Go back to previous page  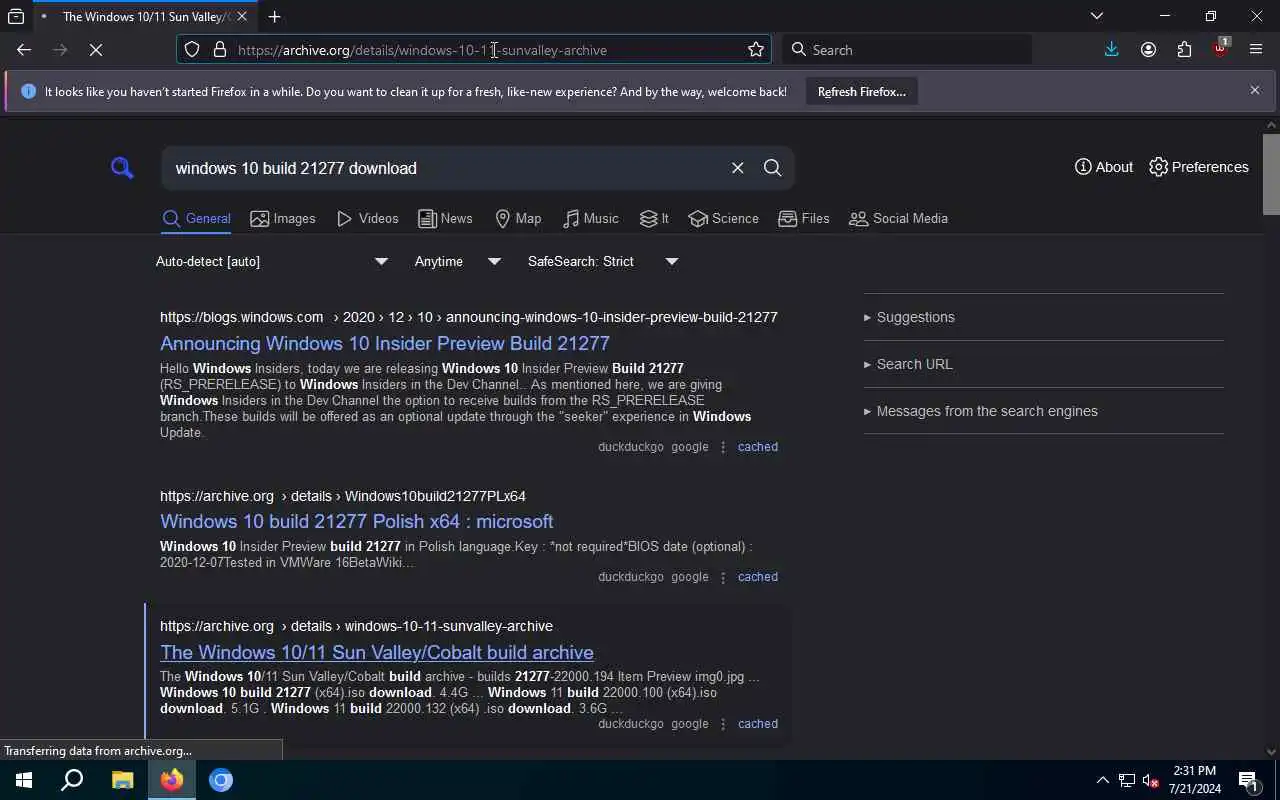[x=24, y=50]
